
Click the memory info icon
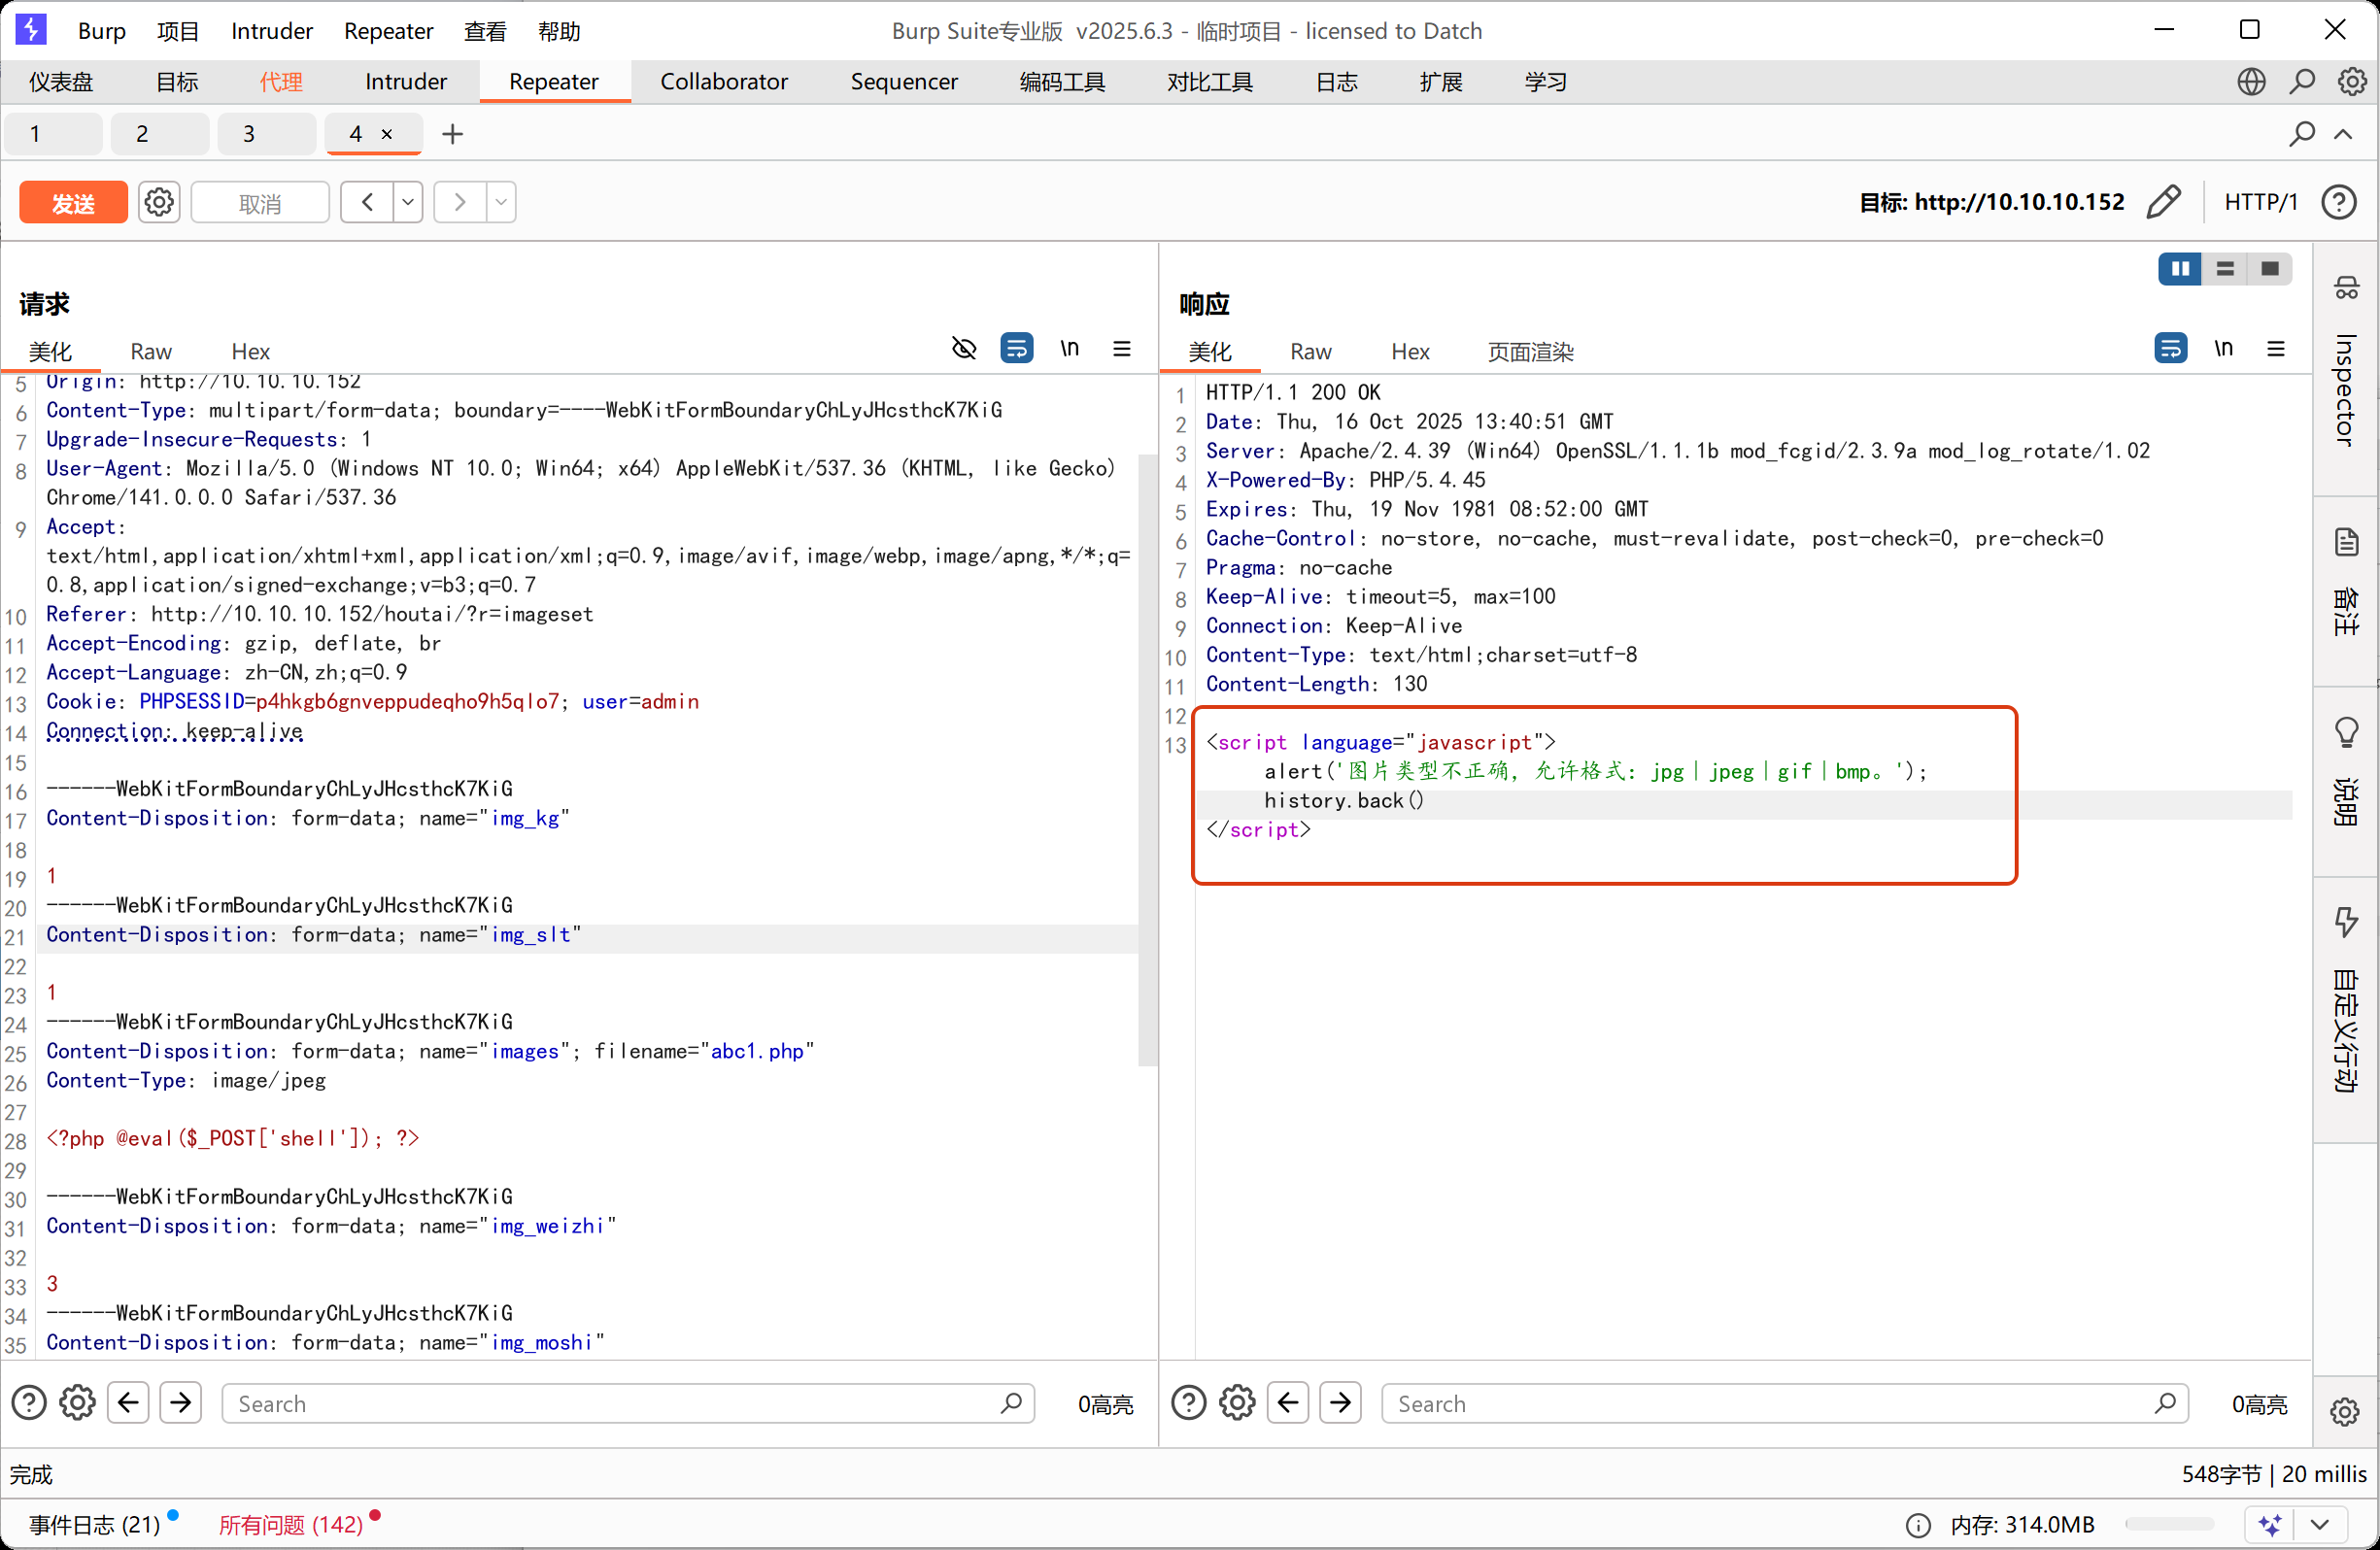[1918, 1525]
